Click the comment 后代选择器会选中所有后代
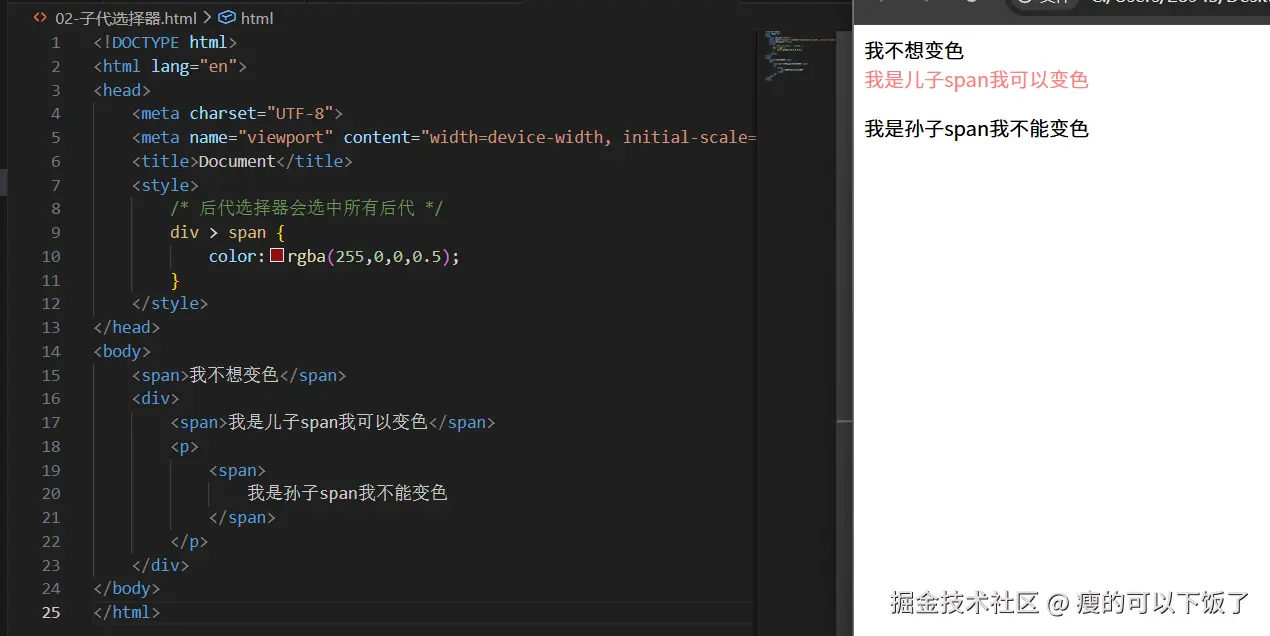 (x=307, y=208)
